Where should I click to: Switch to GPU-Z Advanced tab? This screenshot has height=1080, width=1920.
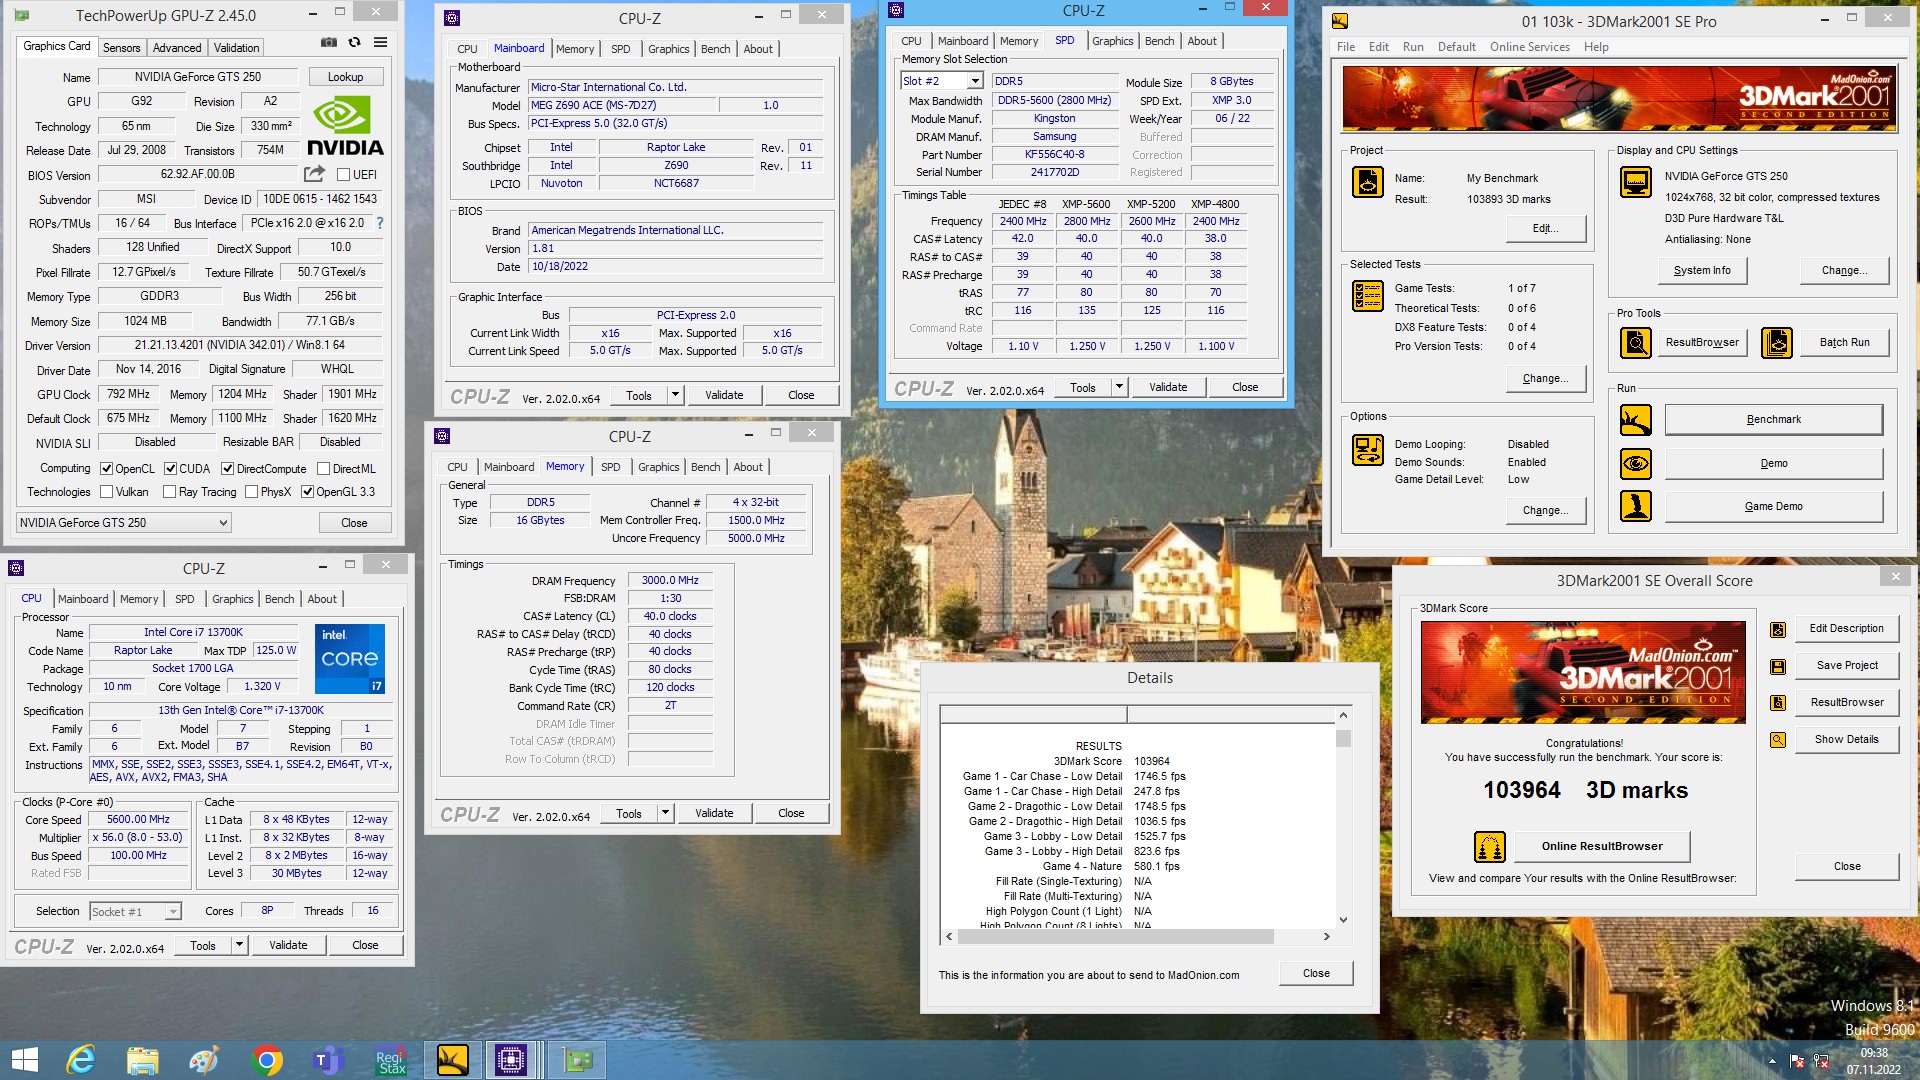(x=177, y=47)
